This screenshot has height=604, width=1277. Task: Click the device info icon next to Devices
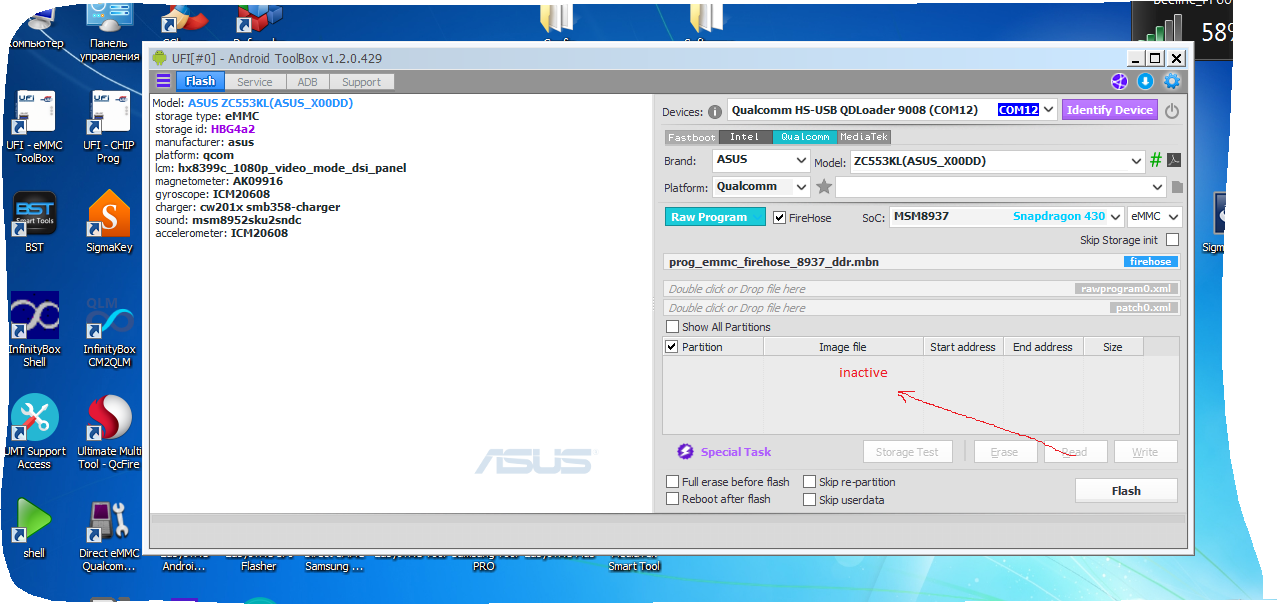715,111
